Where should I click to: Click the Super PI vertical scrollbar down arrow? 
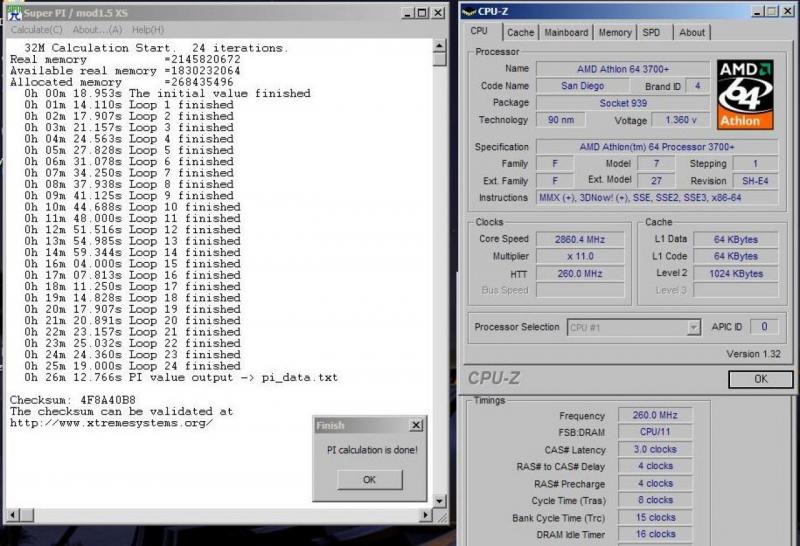click(439, 501)
